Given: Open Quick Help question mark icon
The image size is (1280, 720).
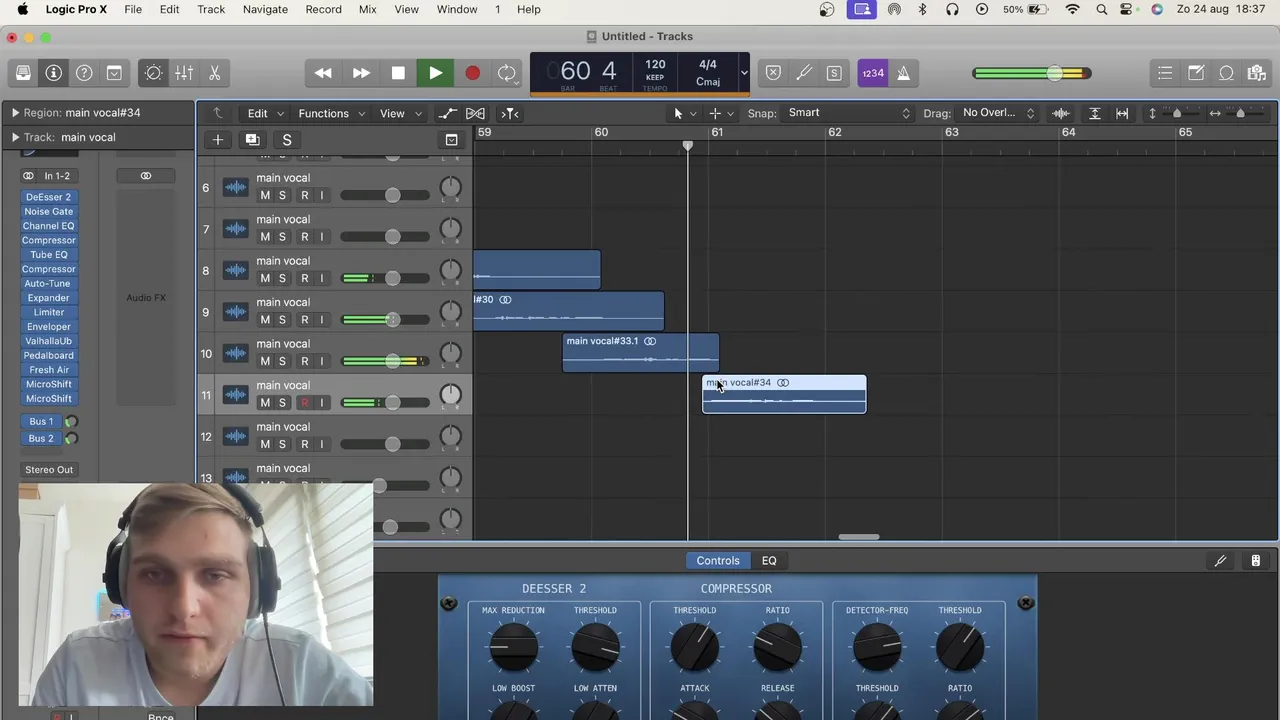Looking at the screenshot, I should tap(84, 73).
